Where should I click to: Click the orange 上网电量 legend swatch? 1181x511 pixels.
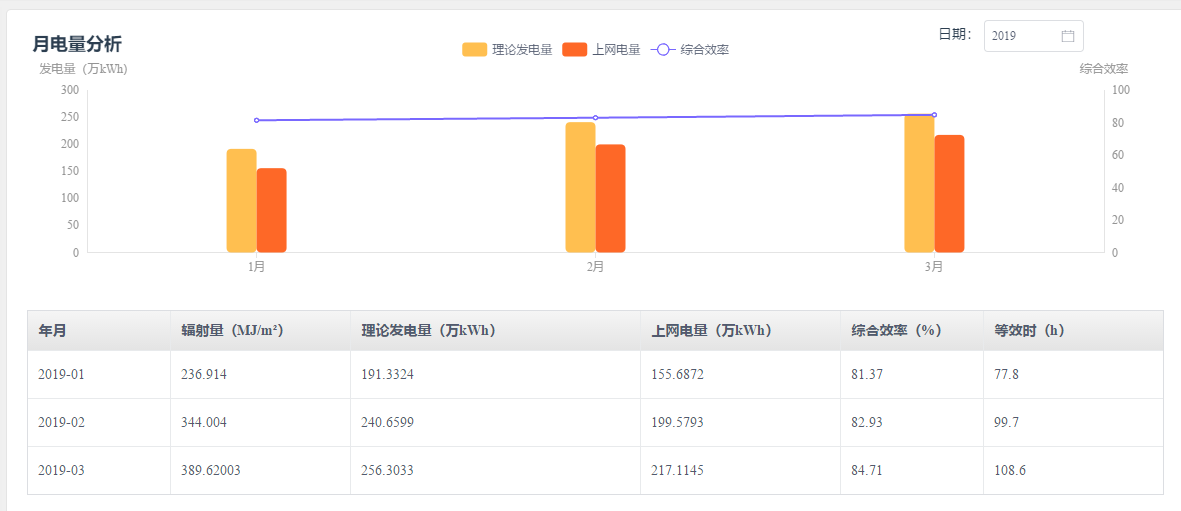tap(575, 50)
